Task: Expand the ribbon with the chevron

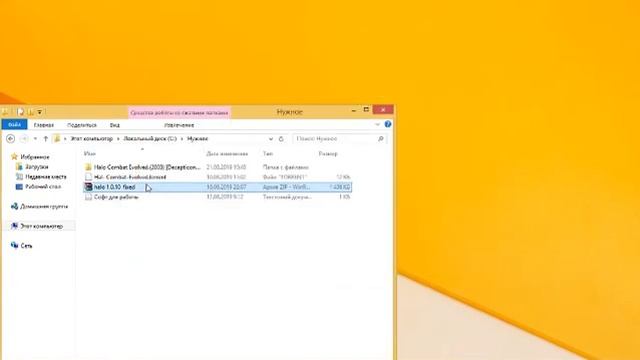Action: click(x=377, y=124)
